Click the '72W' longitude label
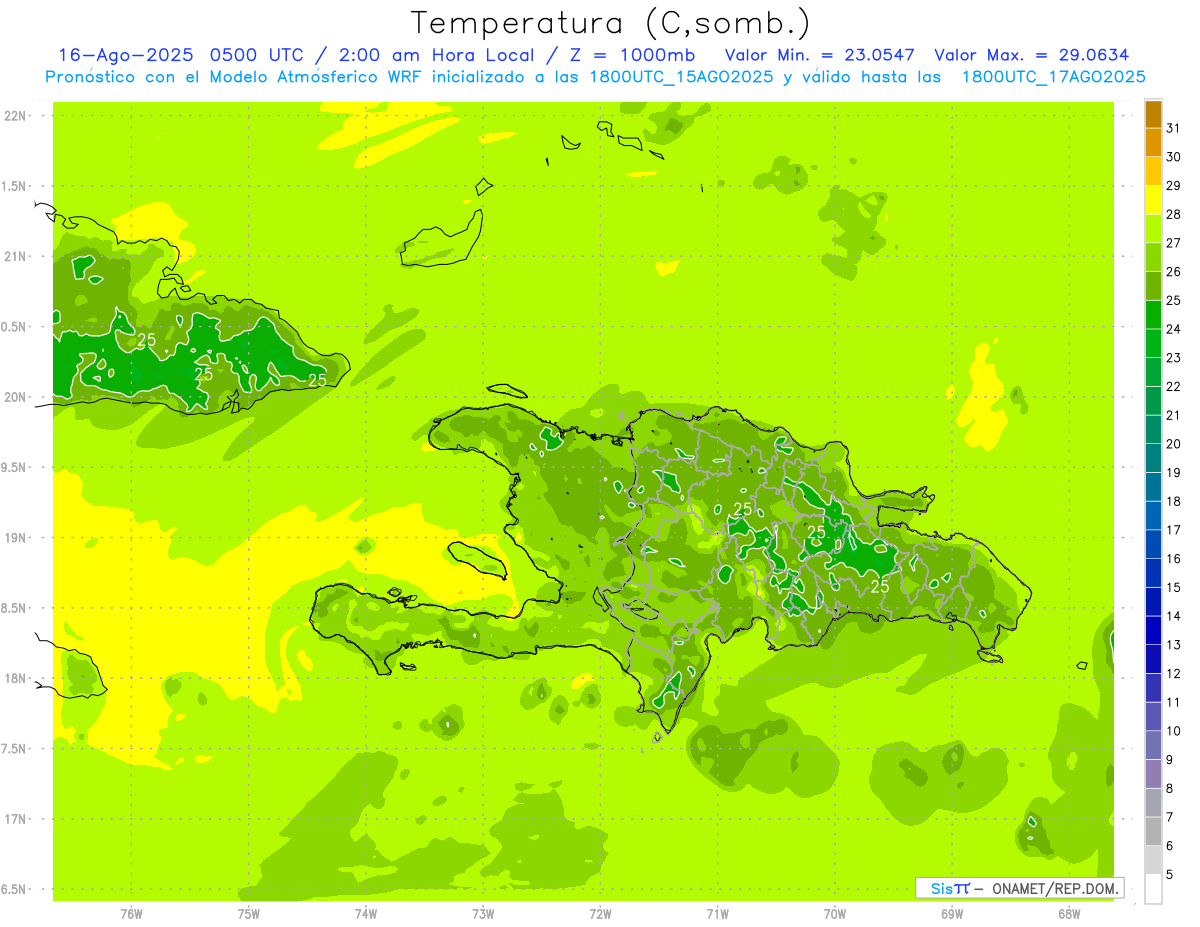 (x=601, y=914)
